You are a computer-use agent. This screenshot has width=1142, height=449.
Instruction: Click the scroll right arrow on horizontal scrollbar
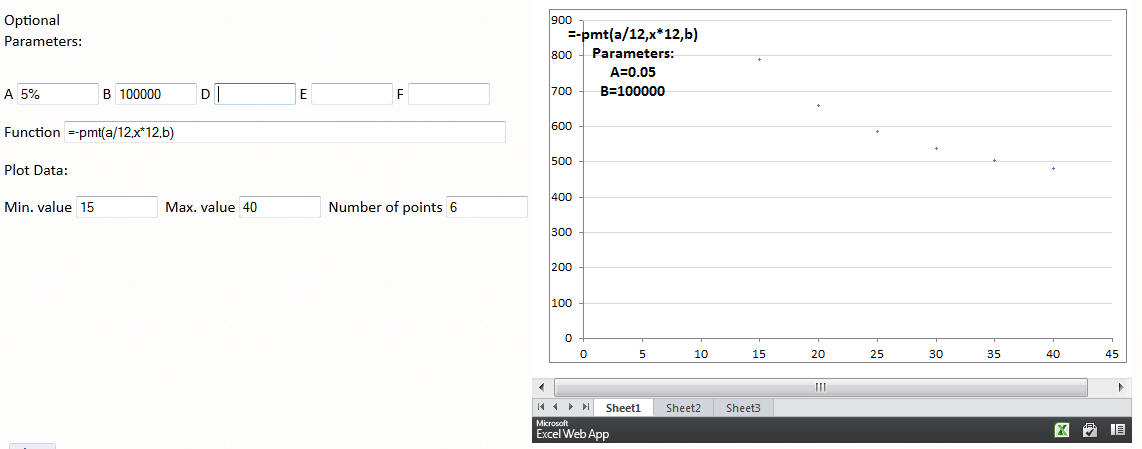(1119, 387)
